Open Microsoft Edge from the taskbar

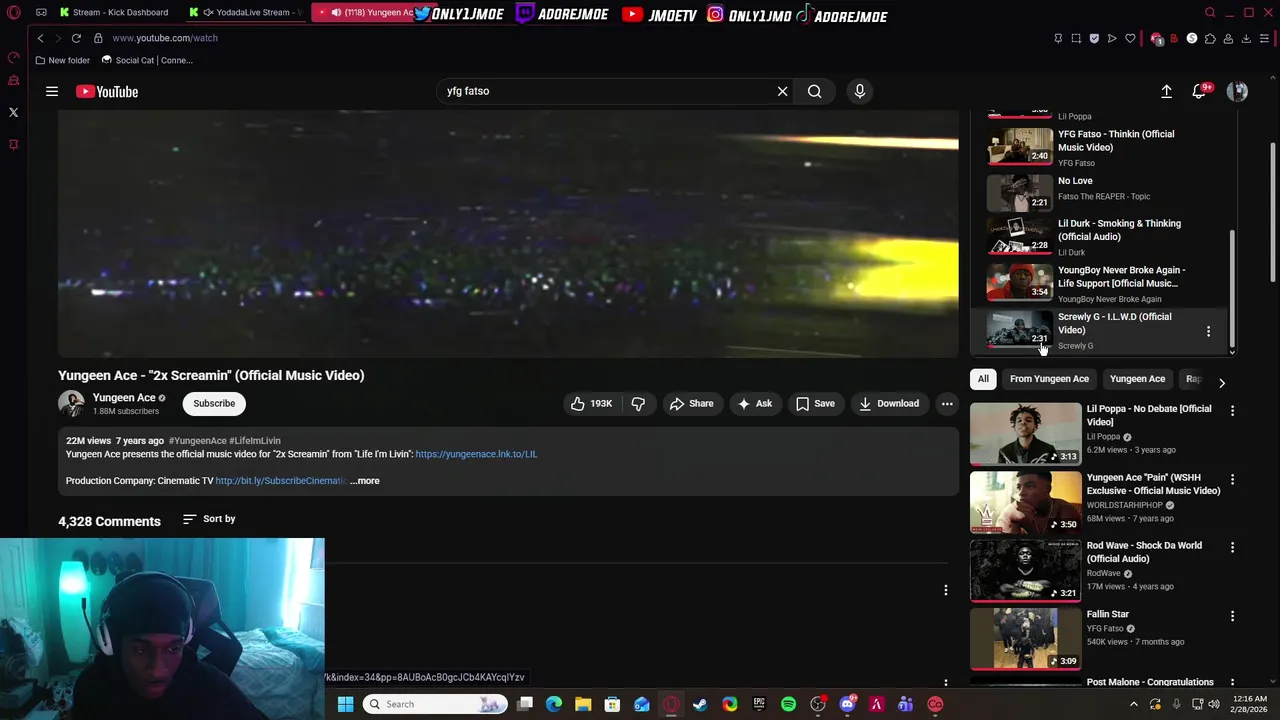pyautogui.click(x=554, y=704)
